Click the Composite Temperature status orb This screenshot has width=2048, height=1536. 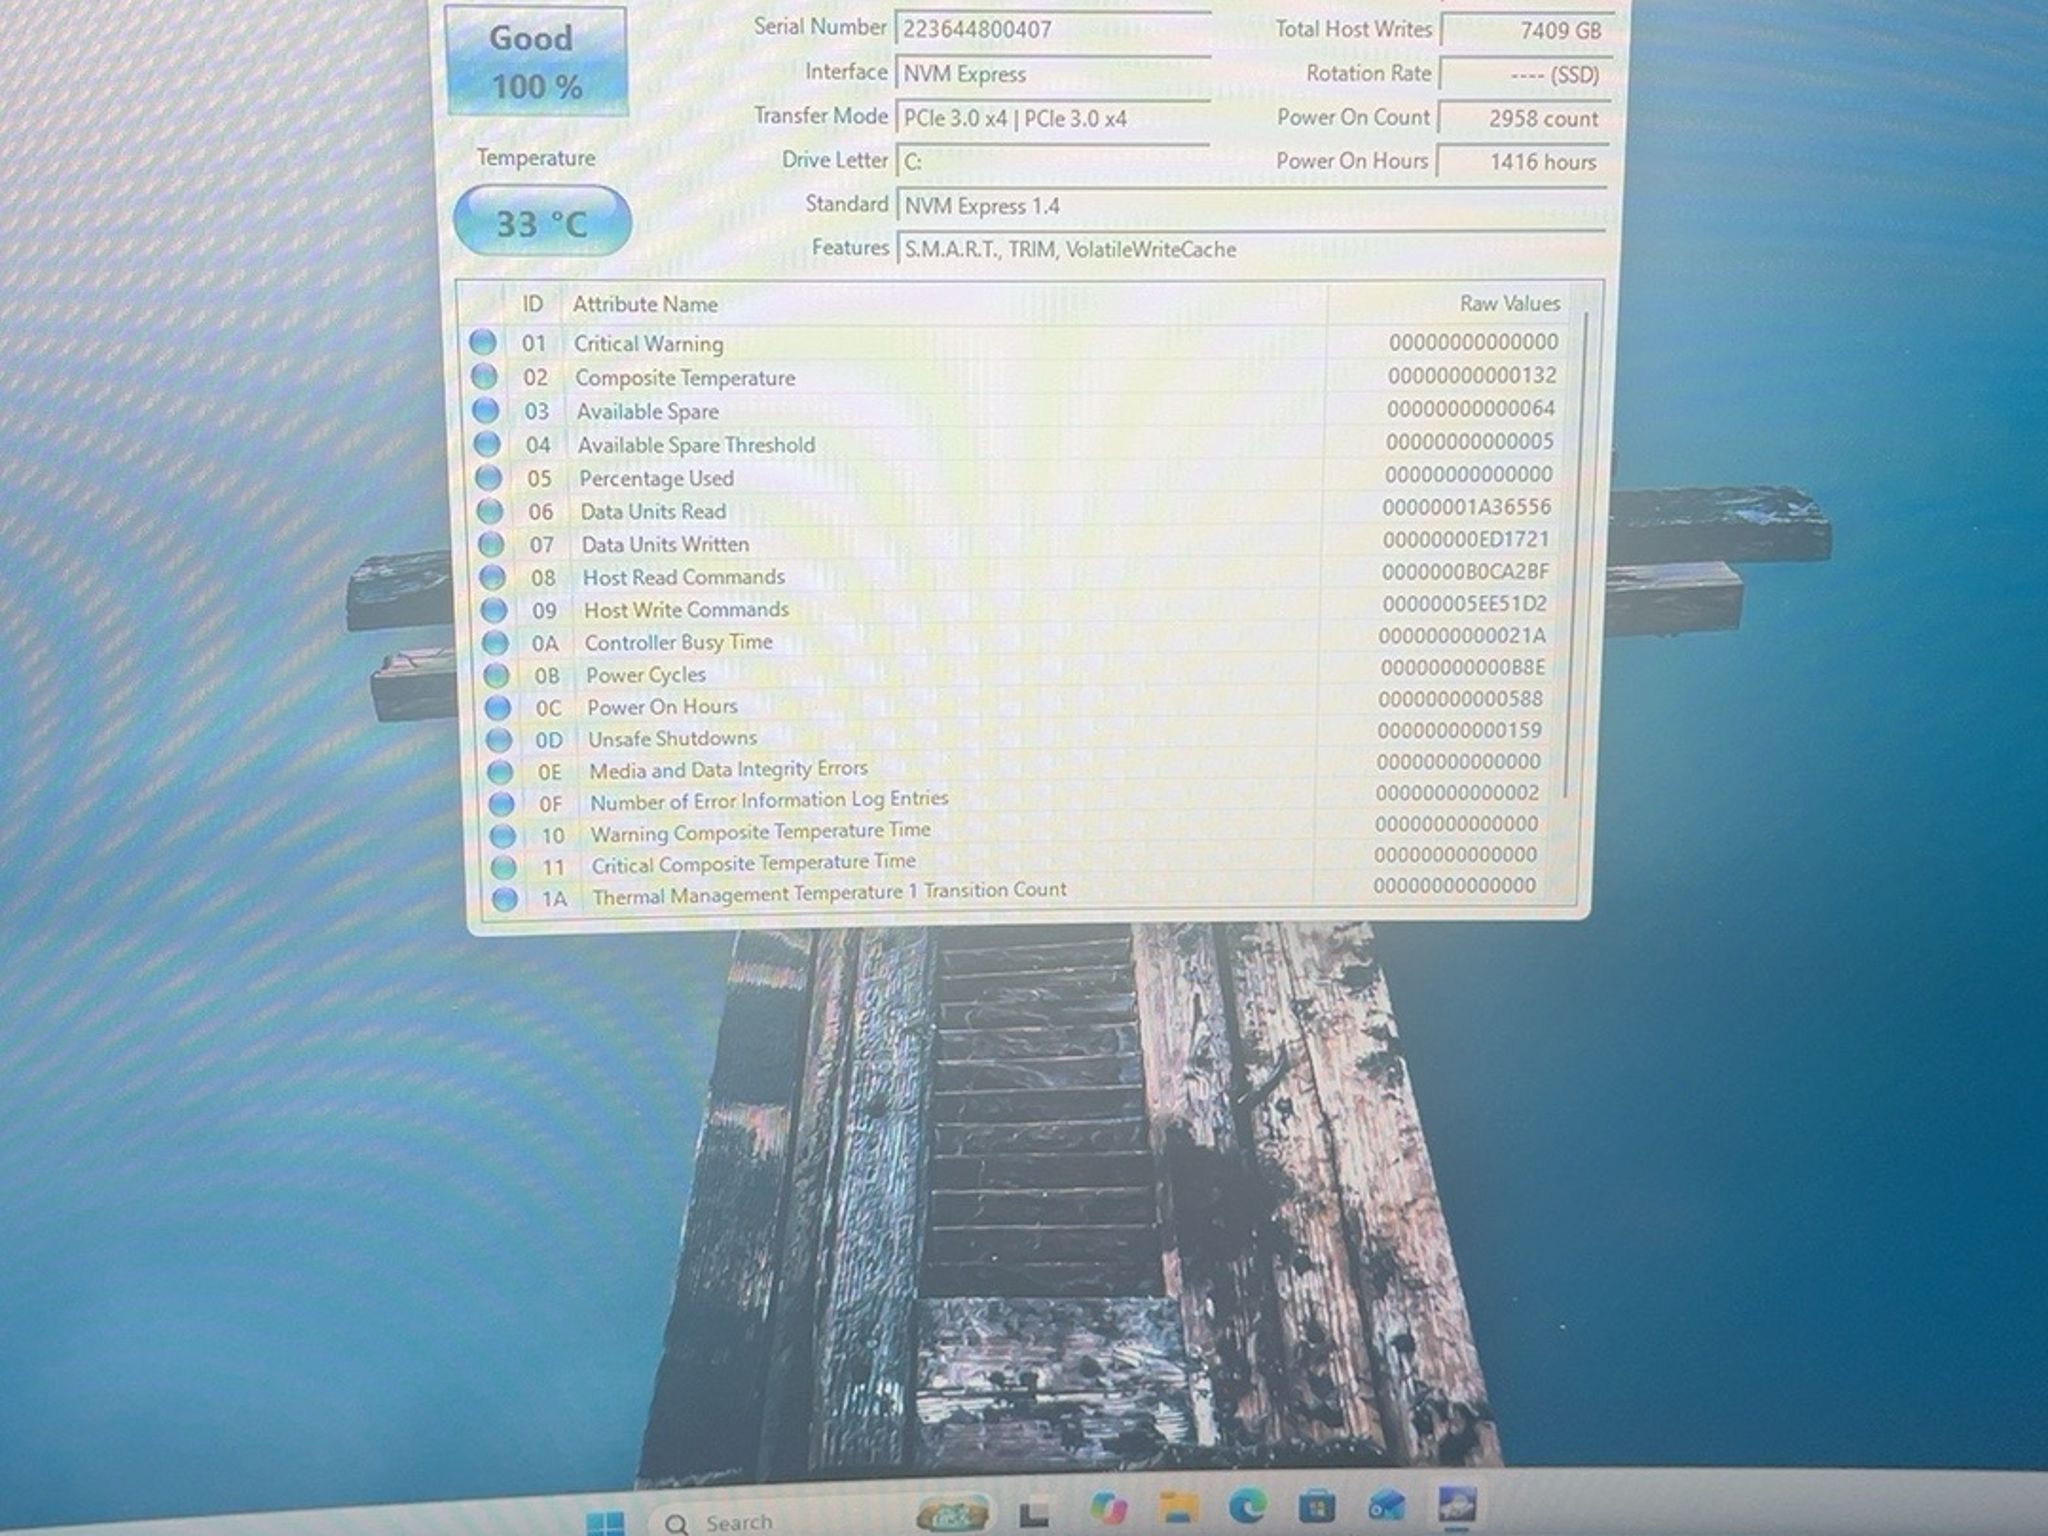click(x=484, y=376)
